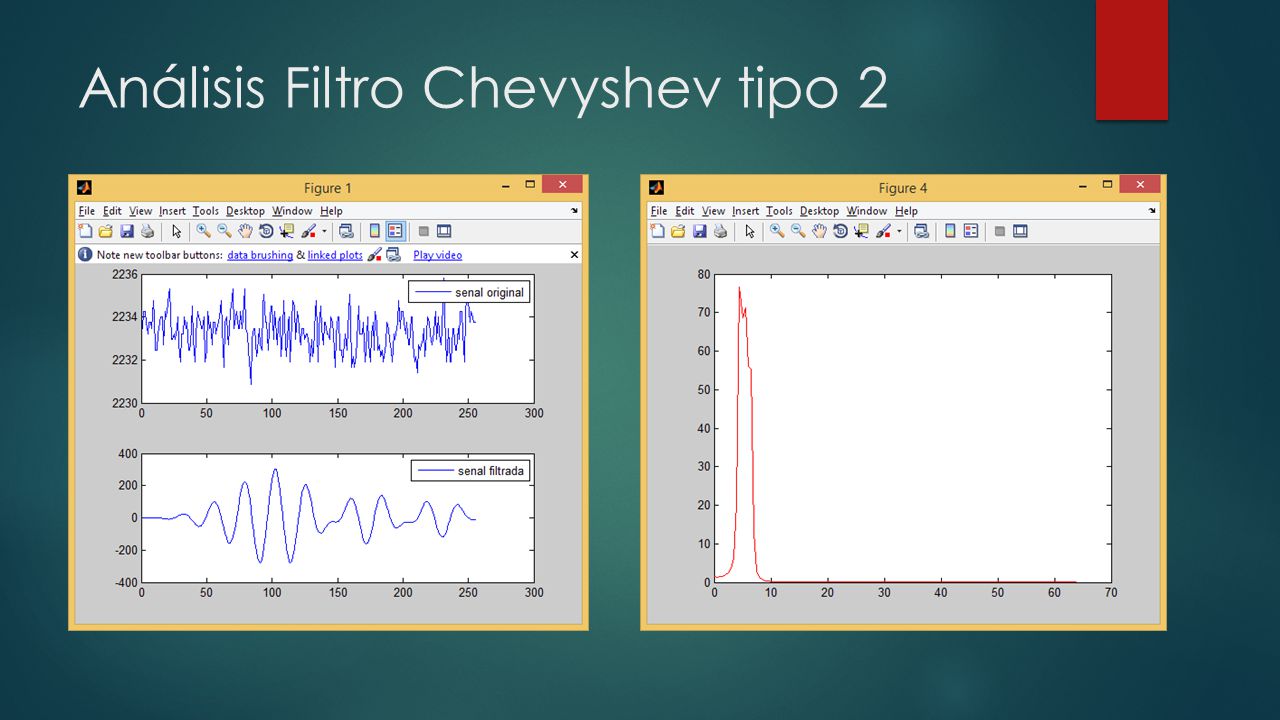1280x720 pixels.
Task: Open Edit menu in Figure 1
Action: pyautogui.click(x=112, y=211)
